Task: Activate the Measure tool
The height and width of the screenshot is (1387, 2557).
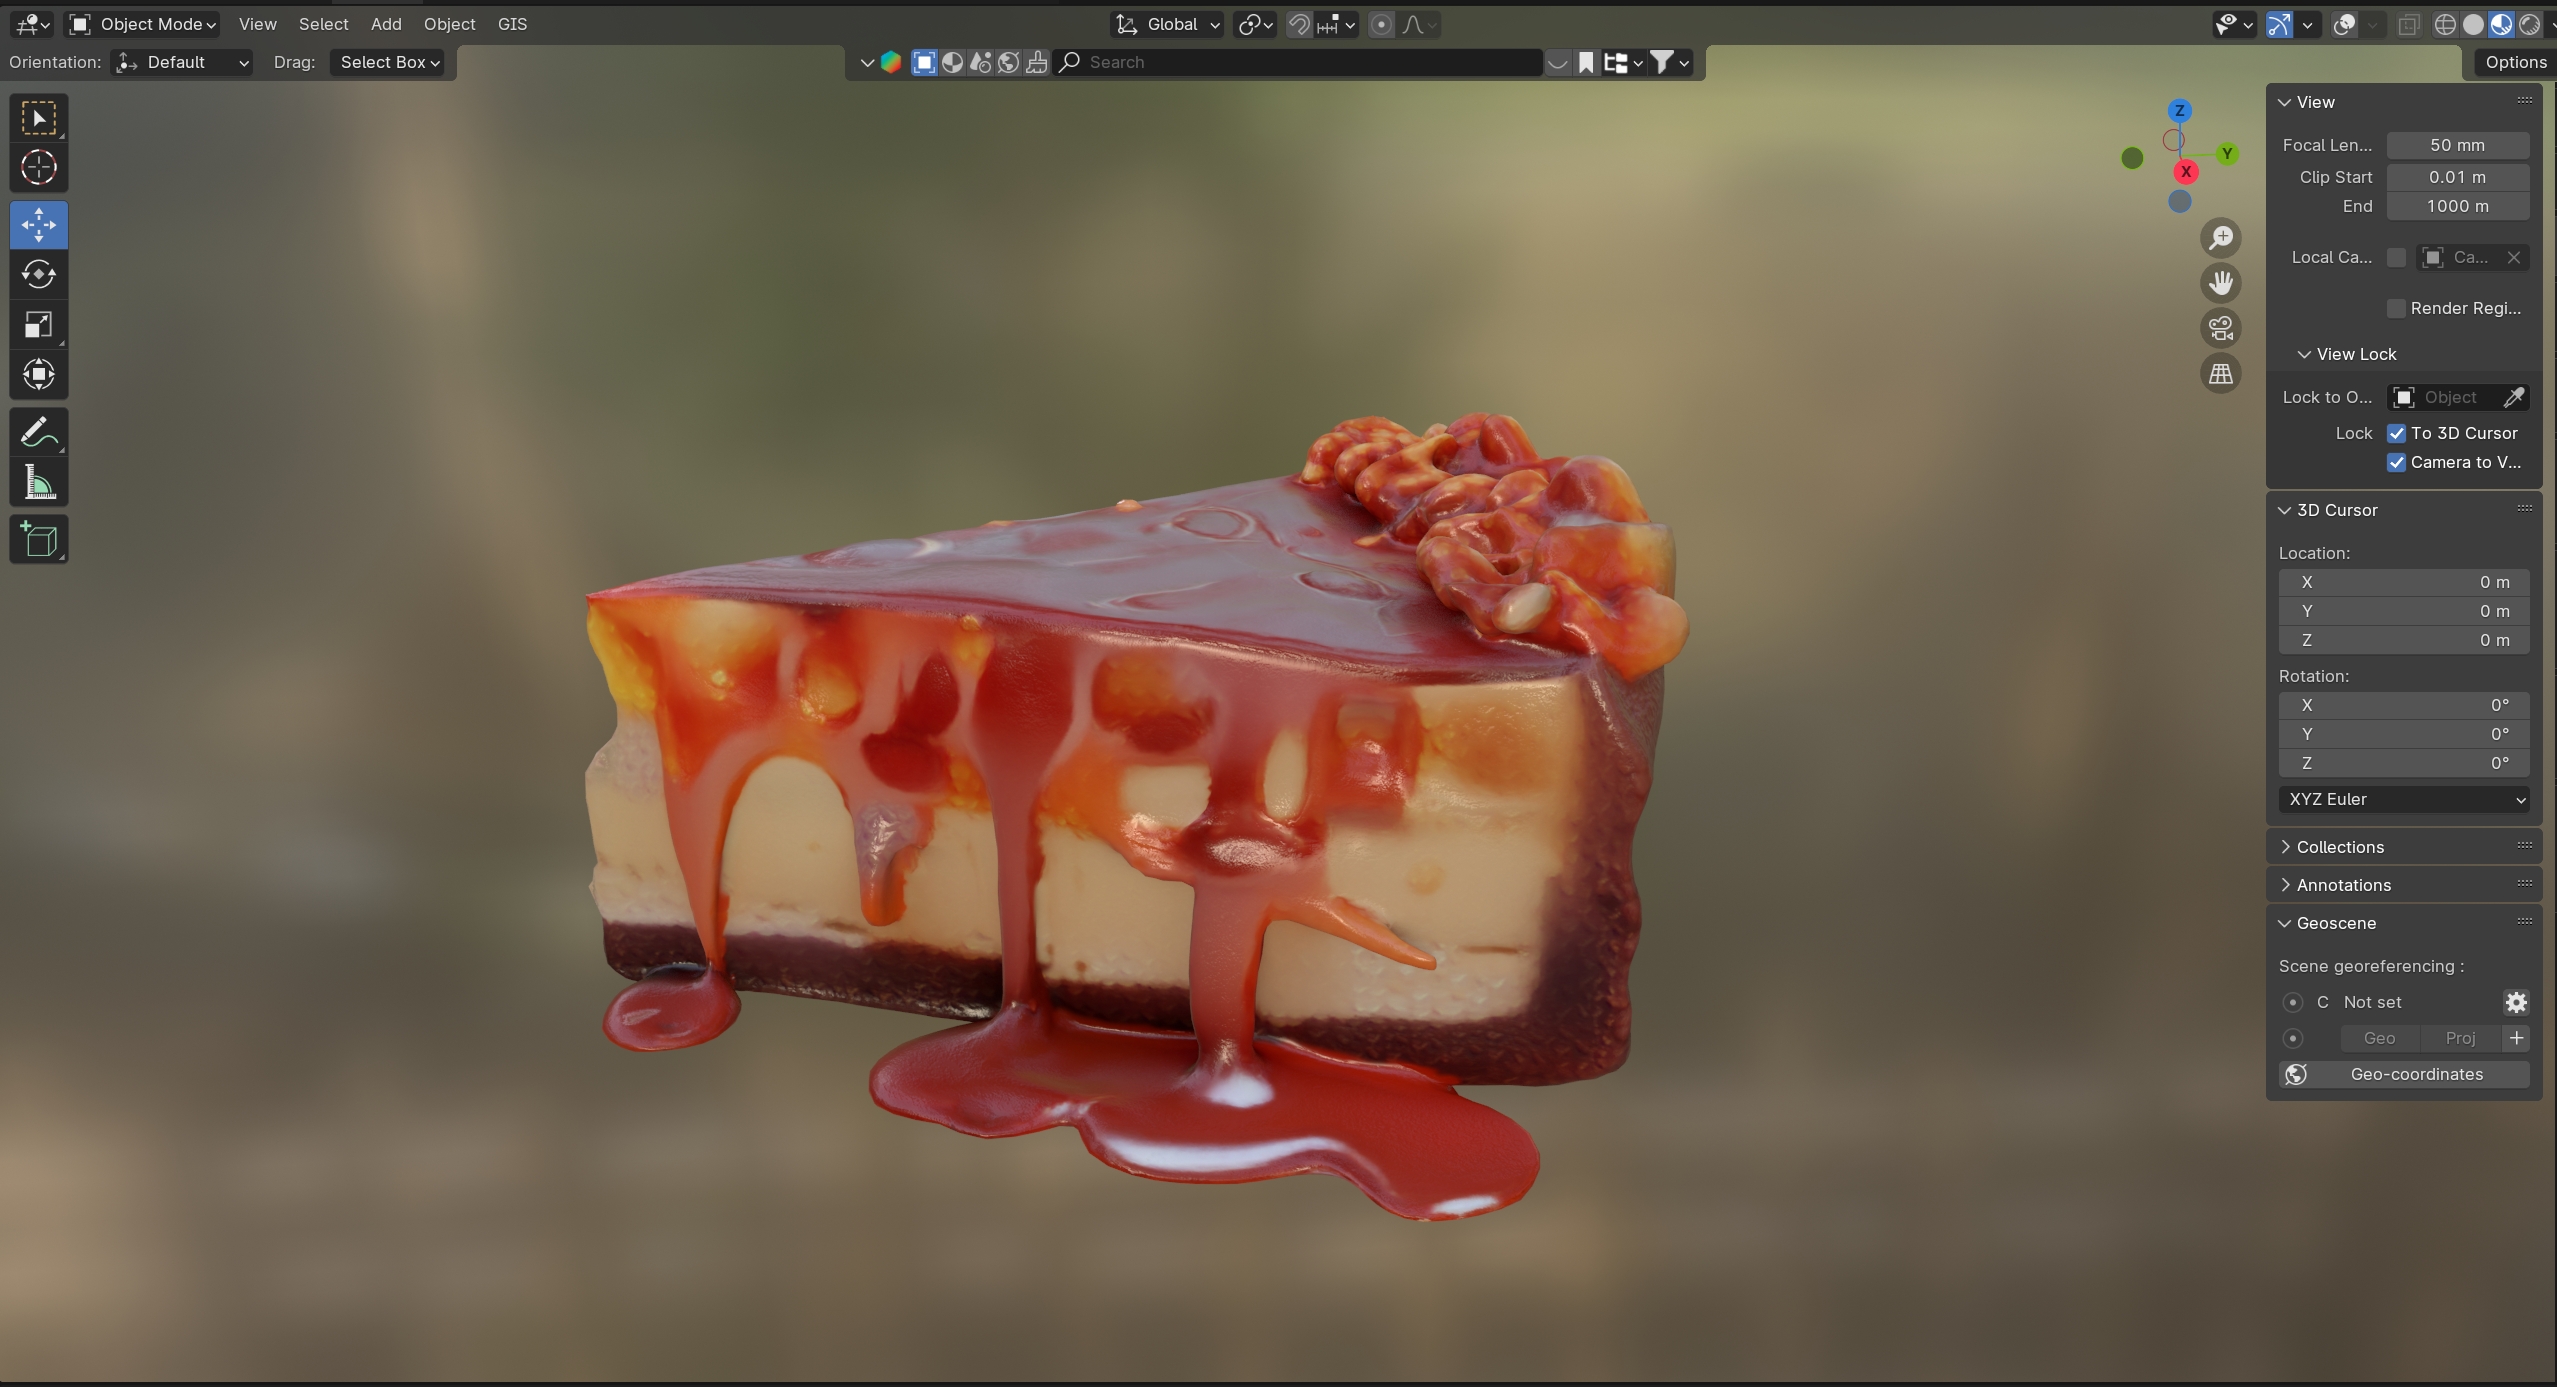Action: (x=38, y=484)
